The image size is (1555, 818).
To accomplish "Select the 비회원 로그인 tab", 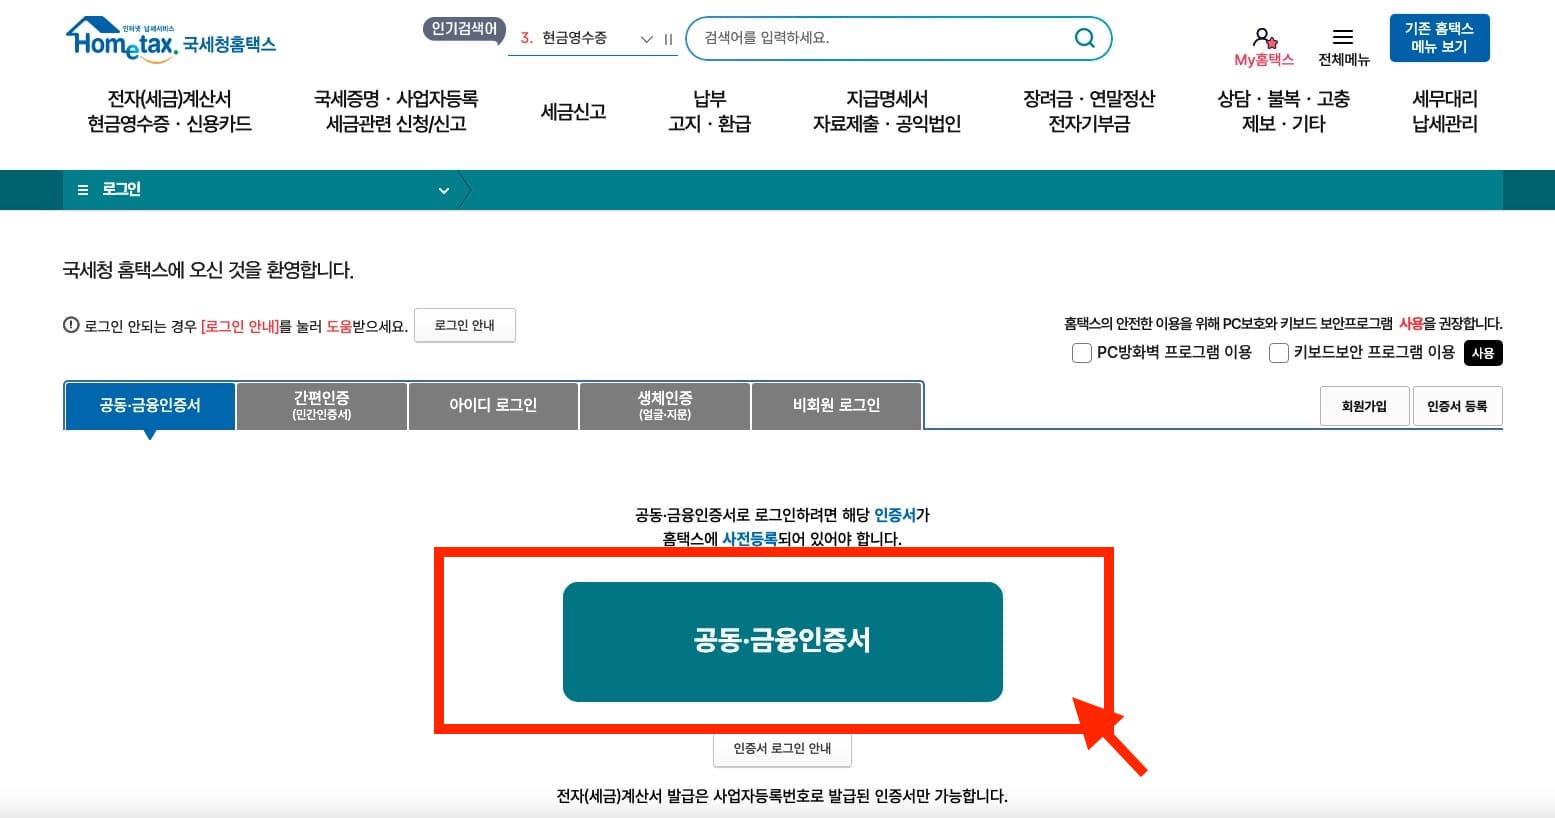I will click(836, 405).
